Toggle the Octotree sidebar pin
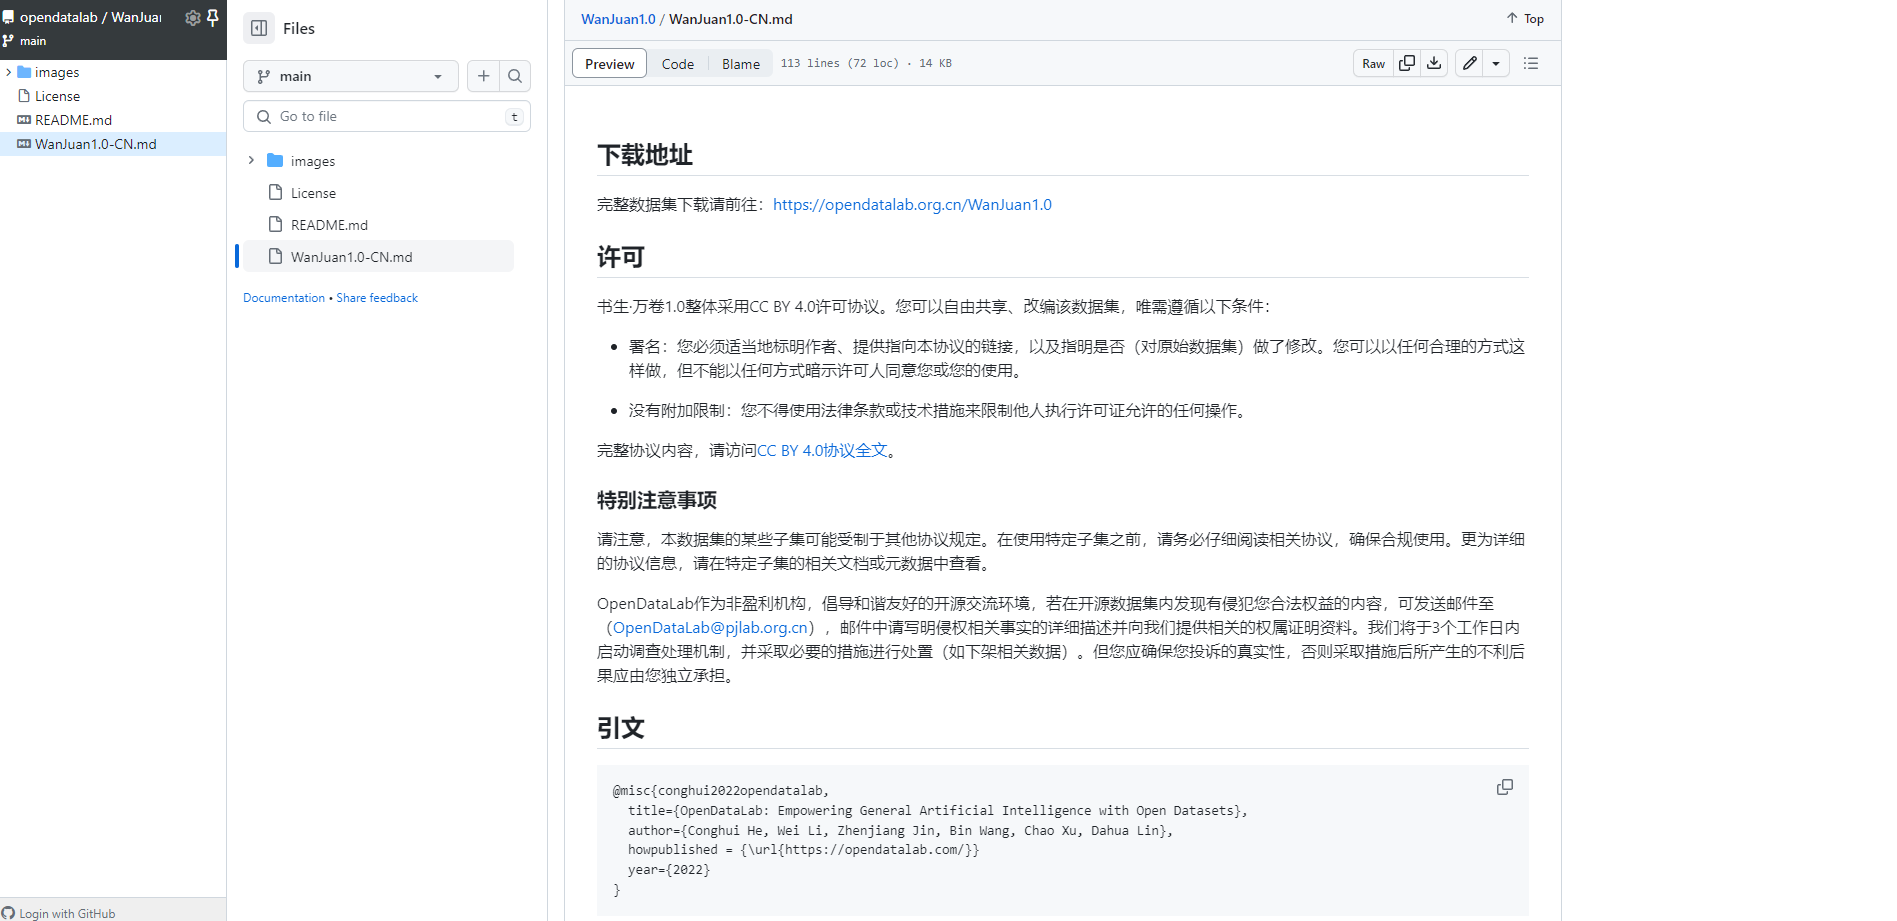This screenshot has height=921, width=1897. click(x=212, y=17)
